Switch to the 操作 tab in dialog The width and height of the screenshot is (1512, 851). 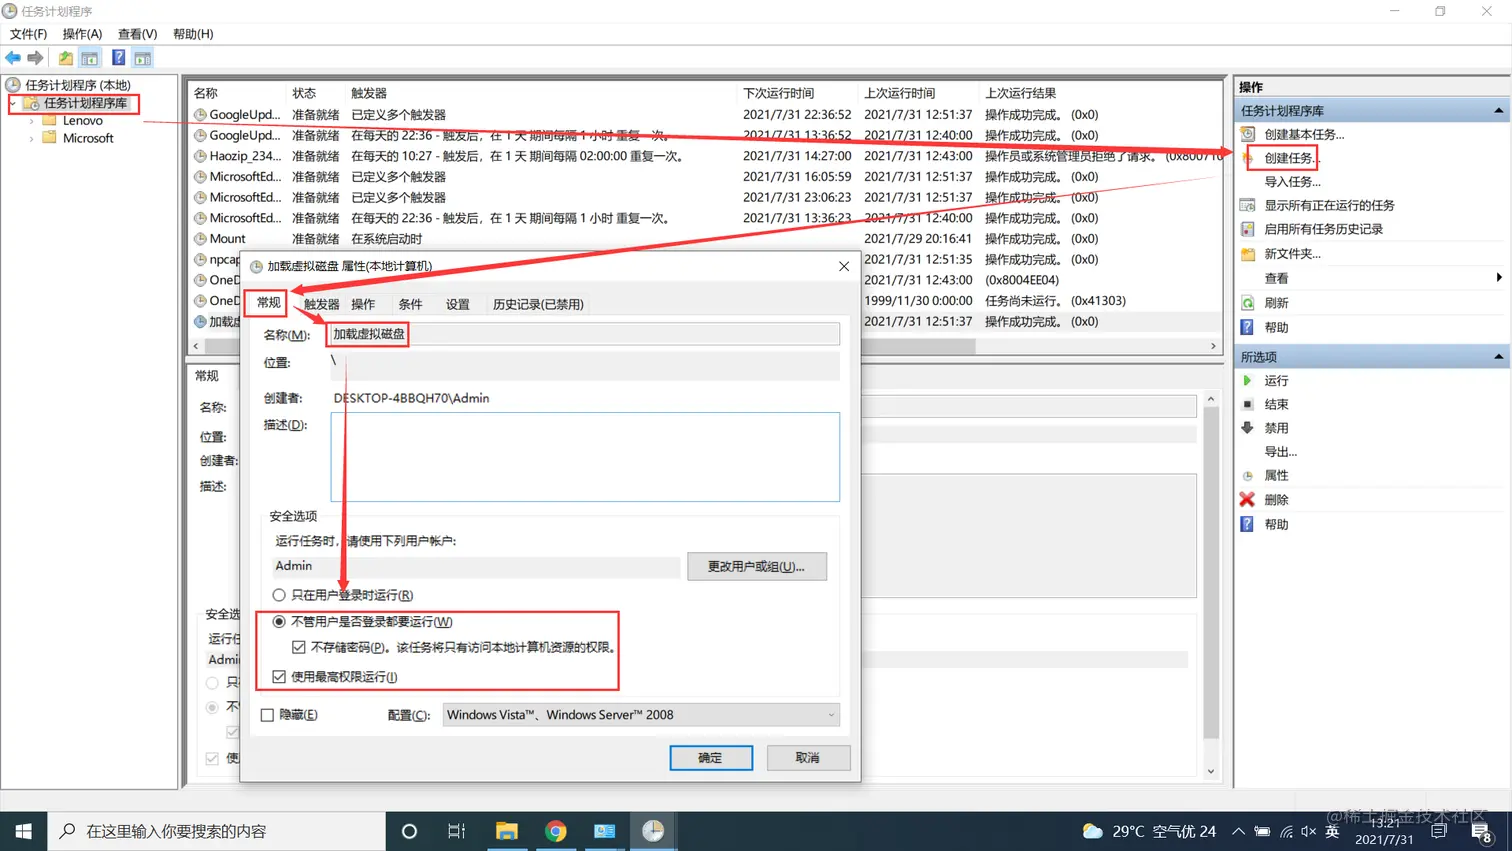(363, 304)
